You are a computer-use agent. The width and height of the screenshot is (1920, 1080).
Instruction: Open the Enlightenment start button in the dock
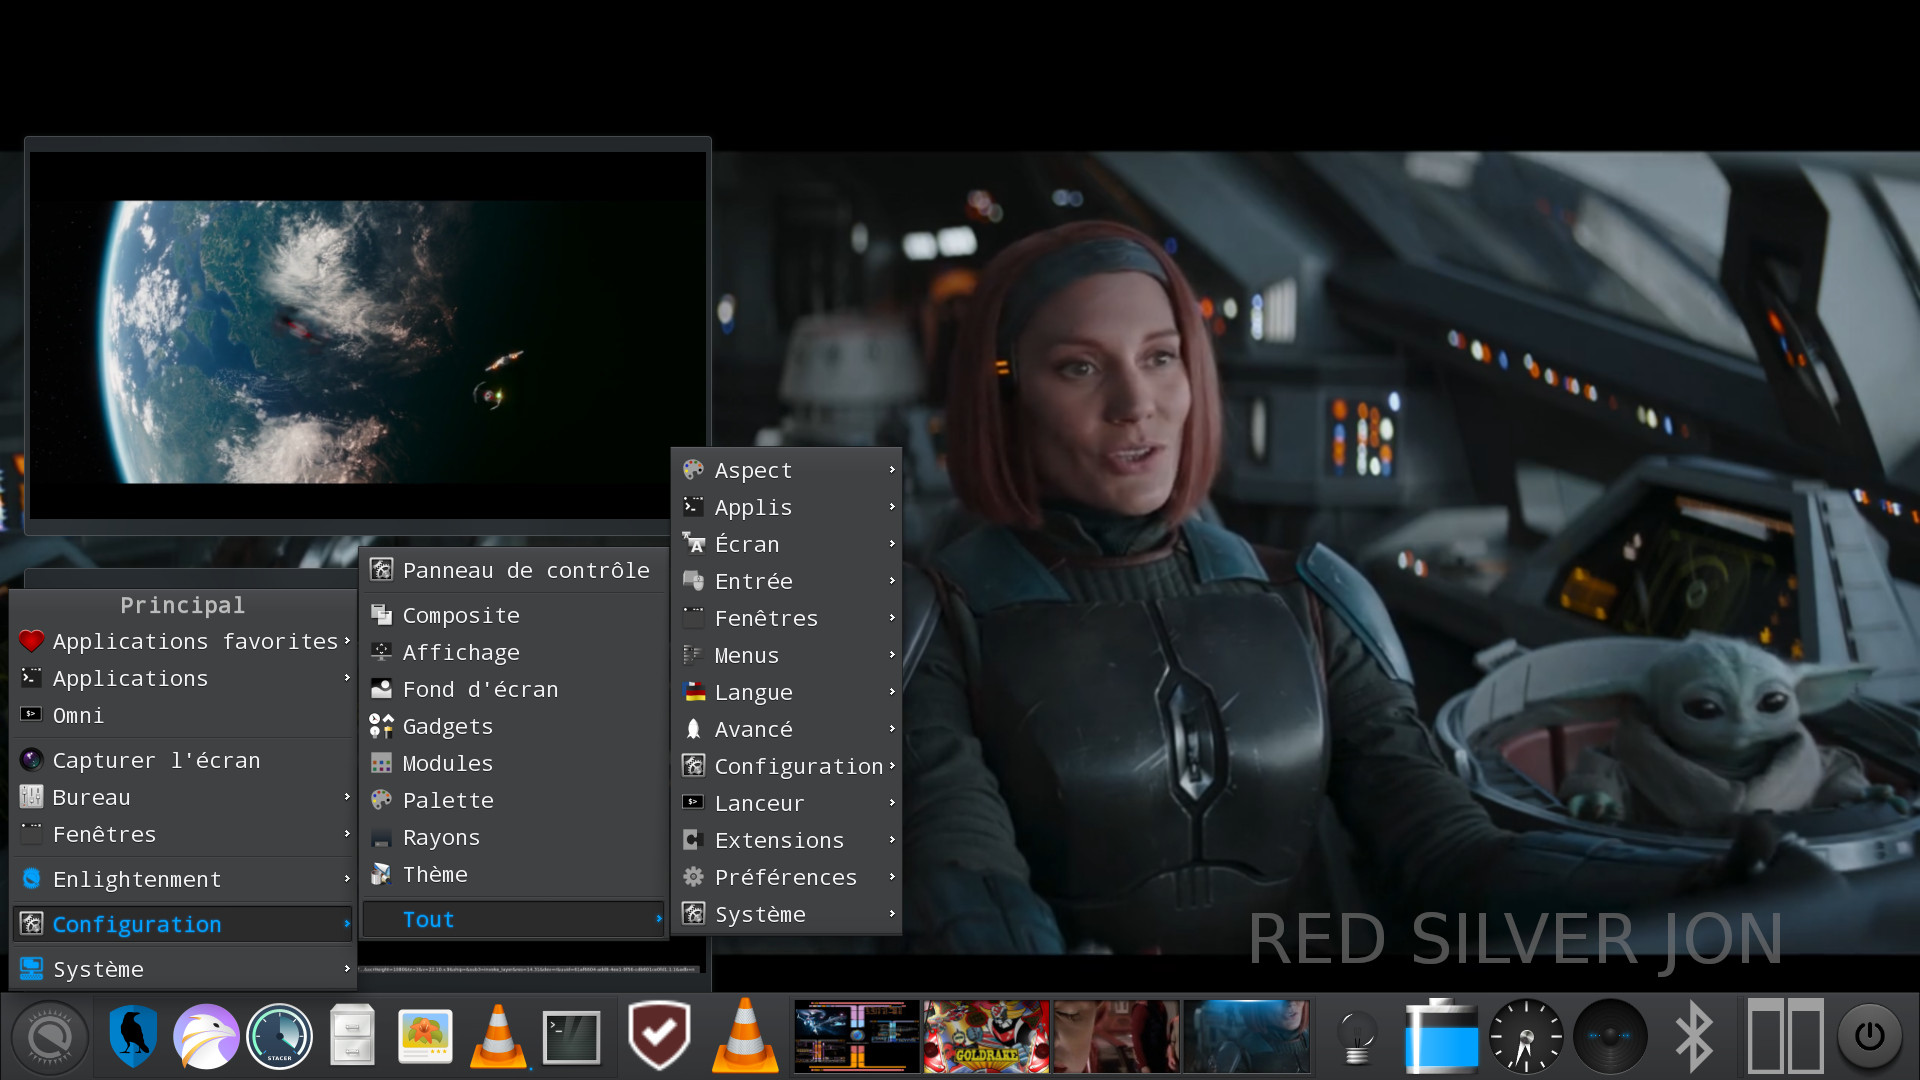(50, 1037)
